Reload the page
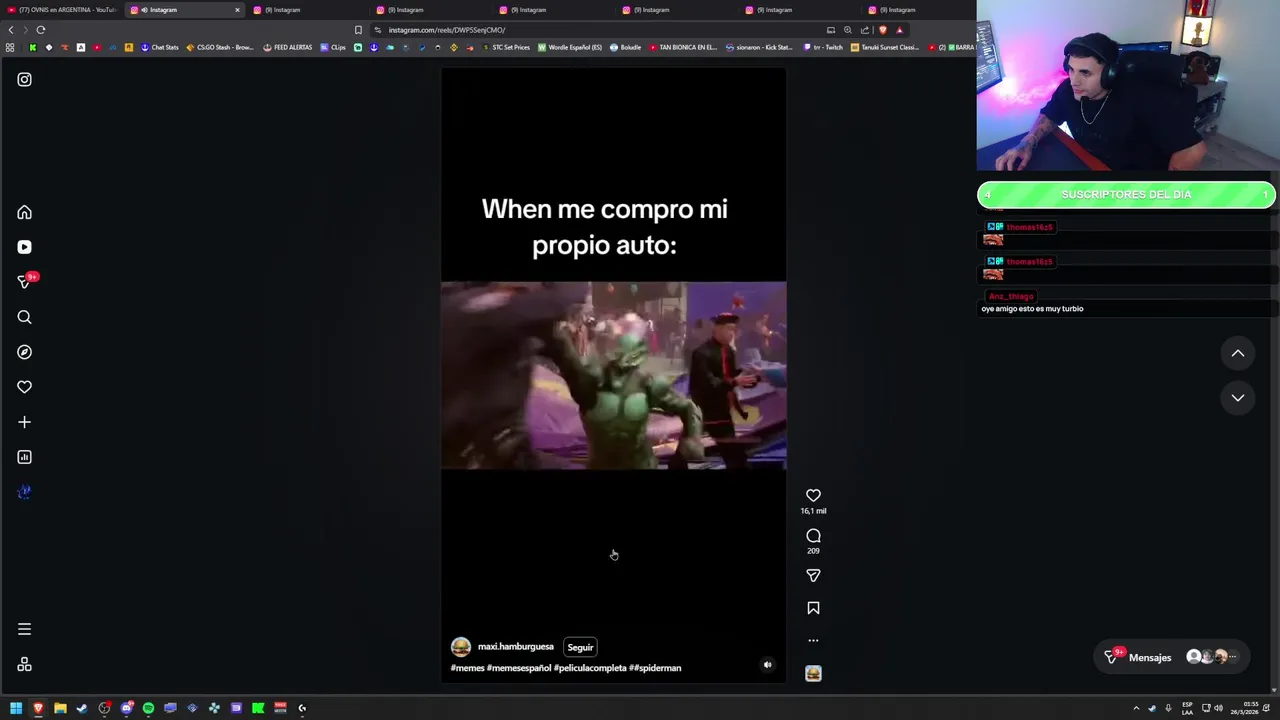The width and height of the screenshot is (1280, 720). pyautogui.click(x=41, y=30)
